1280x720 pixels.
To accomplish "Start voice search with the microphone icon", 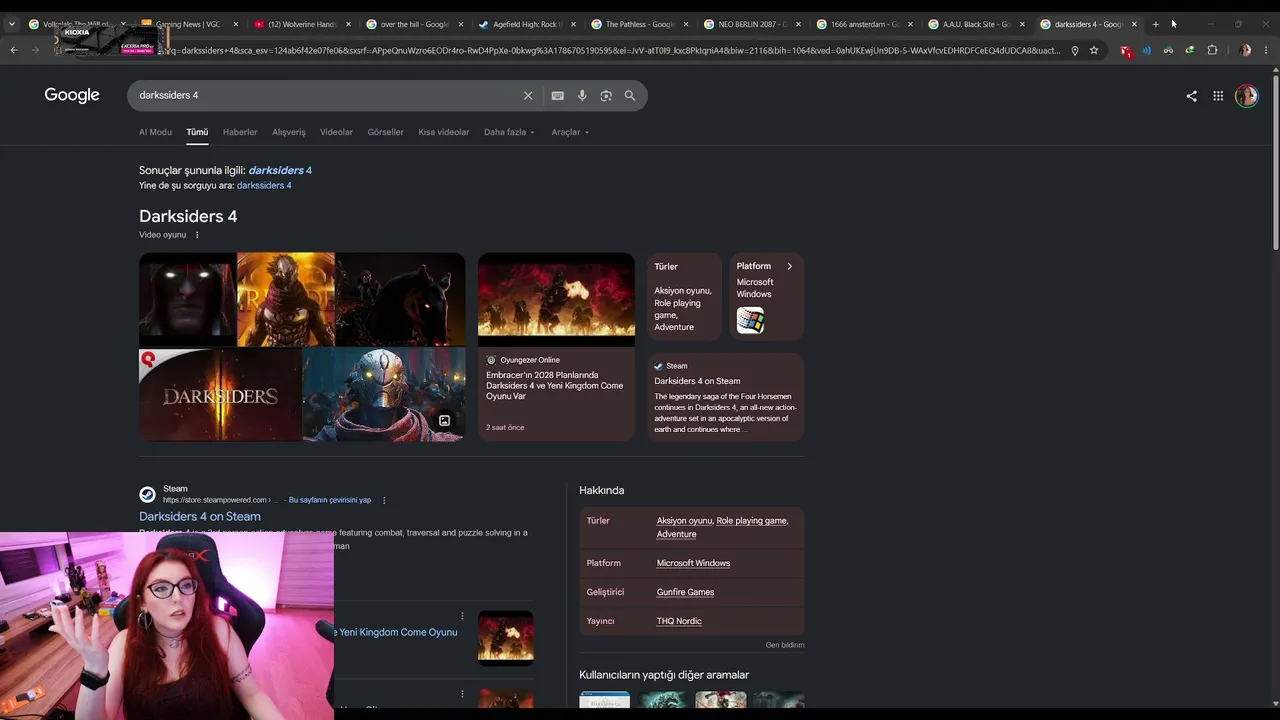I will pos(582,95).
